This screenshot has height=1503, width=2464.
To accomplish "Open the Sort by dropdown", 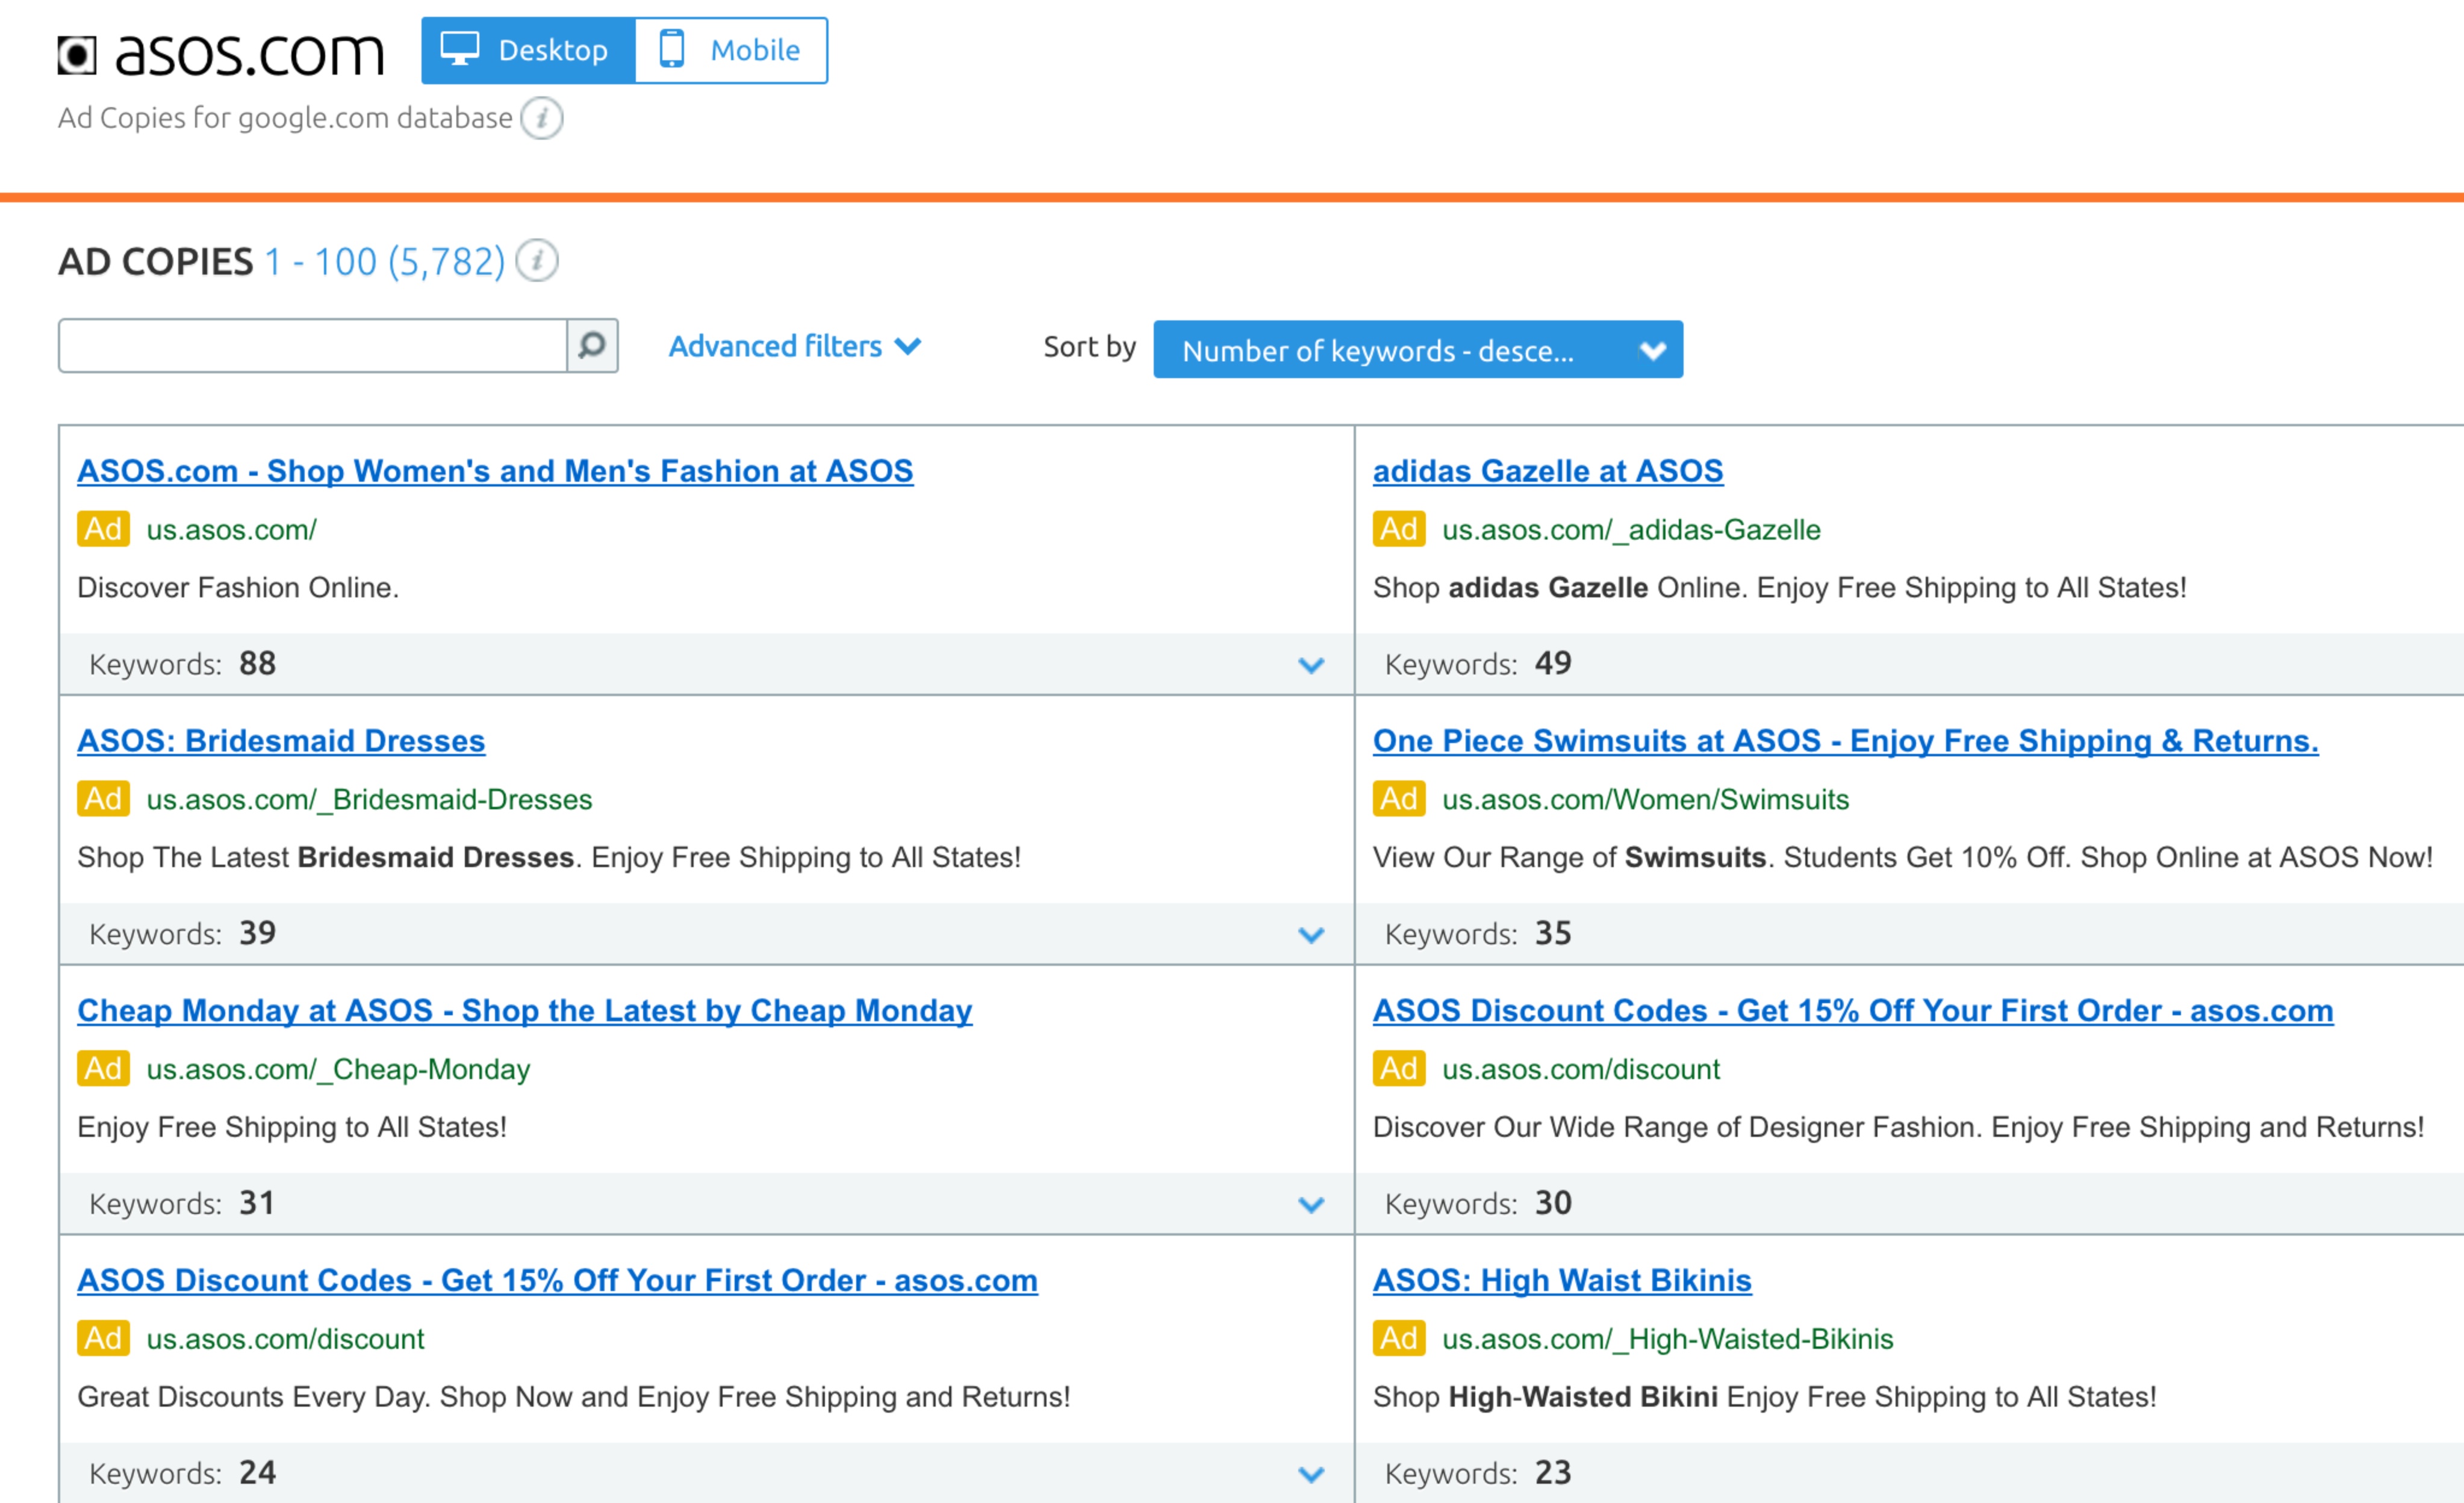I will tap(1417, 350).
